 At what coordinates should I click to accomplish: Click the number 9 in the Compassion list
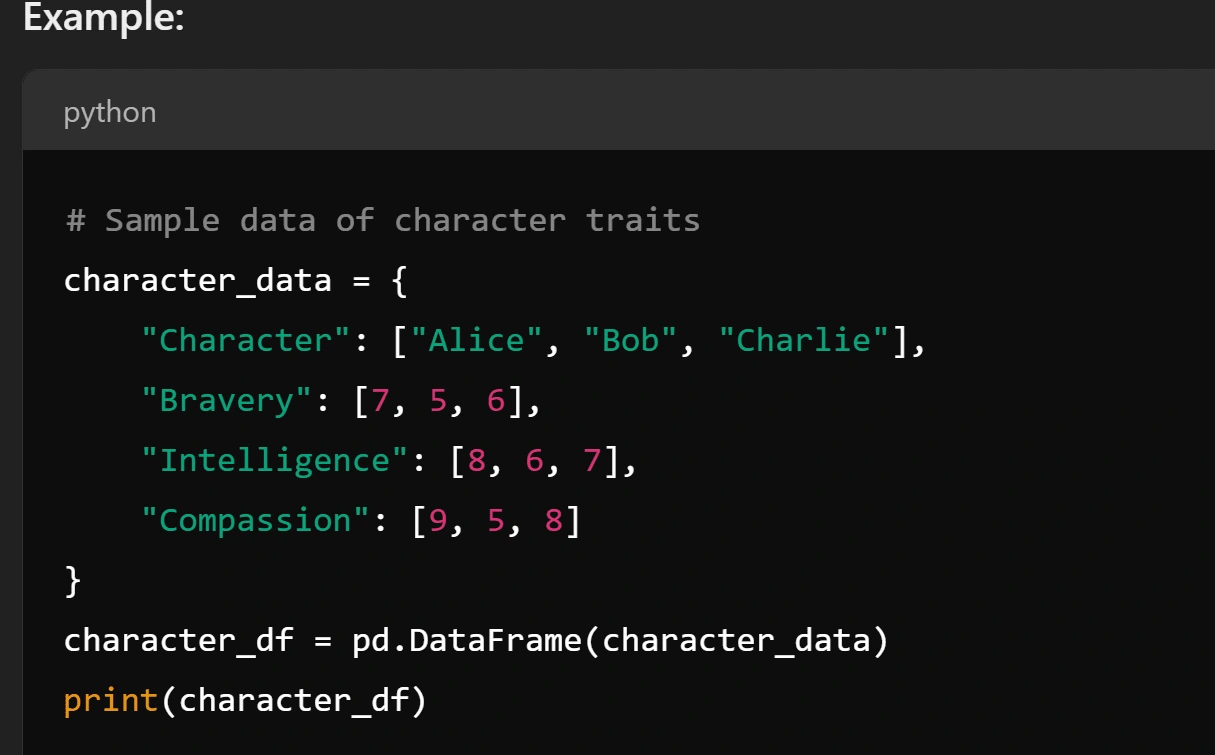pyautogui.click(x=437, y=520)
